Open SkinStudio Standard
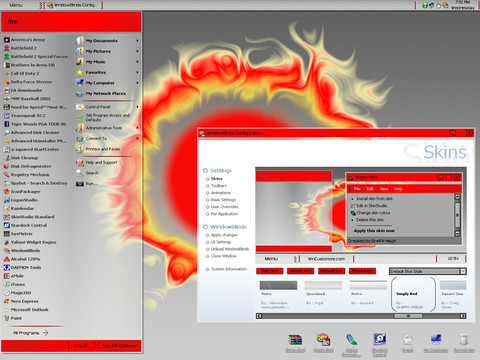The image size is (480, 360). point(29,217)
